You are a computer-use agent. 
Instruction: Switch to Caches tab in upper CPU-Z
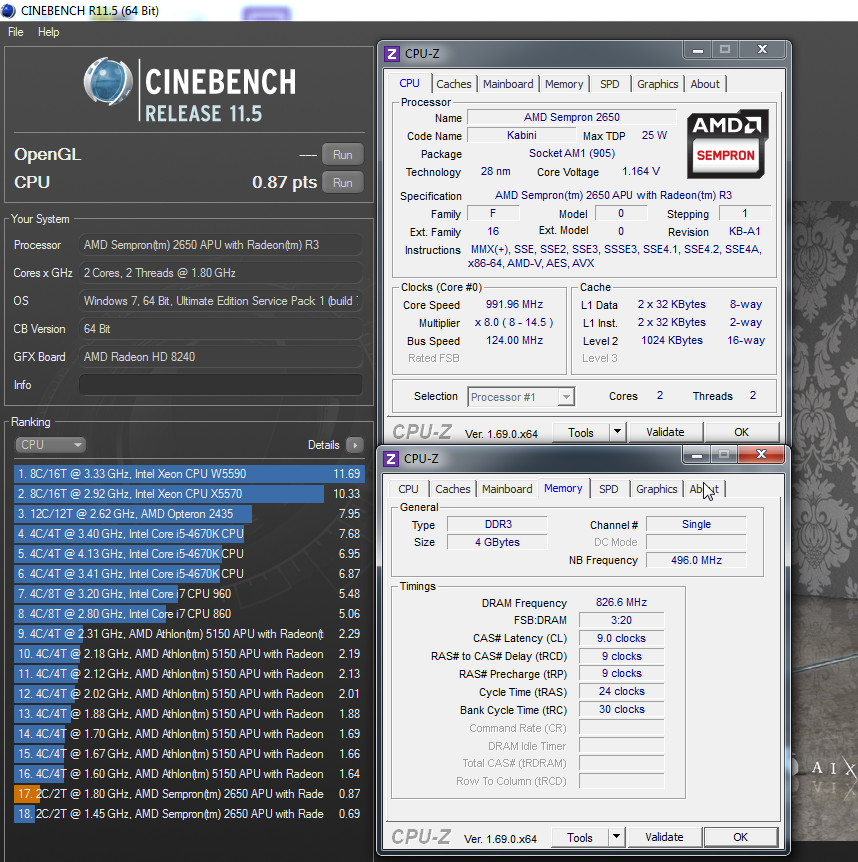[x=453, y=84]
